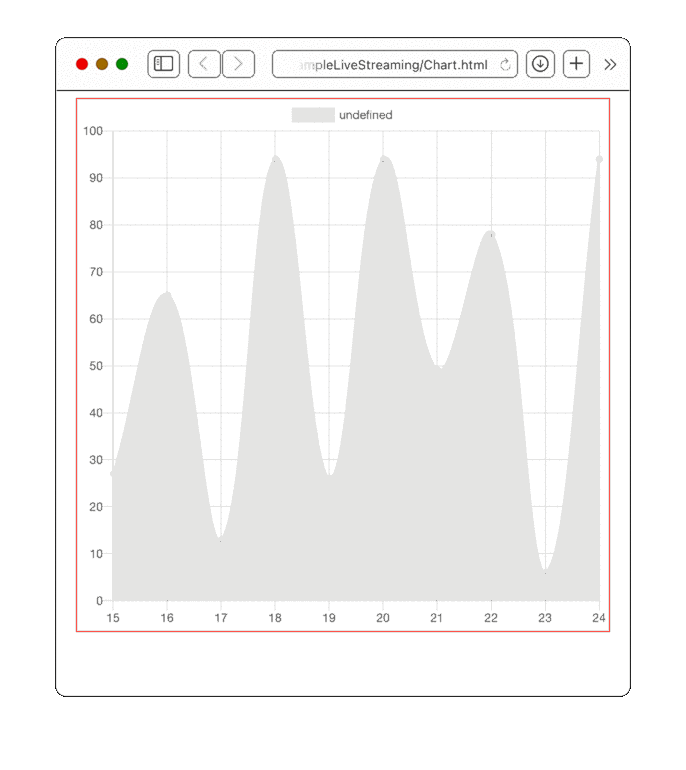This screenshot has height=770, width=686.
Task: Close the Safari window with red button
Action: pyautogui.click(x=82, y=64)
